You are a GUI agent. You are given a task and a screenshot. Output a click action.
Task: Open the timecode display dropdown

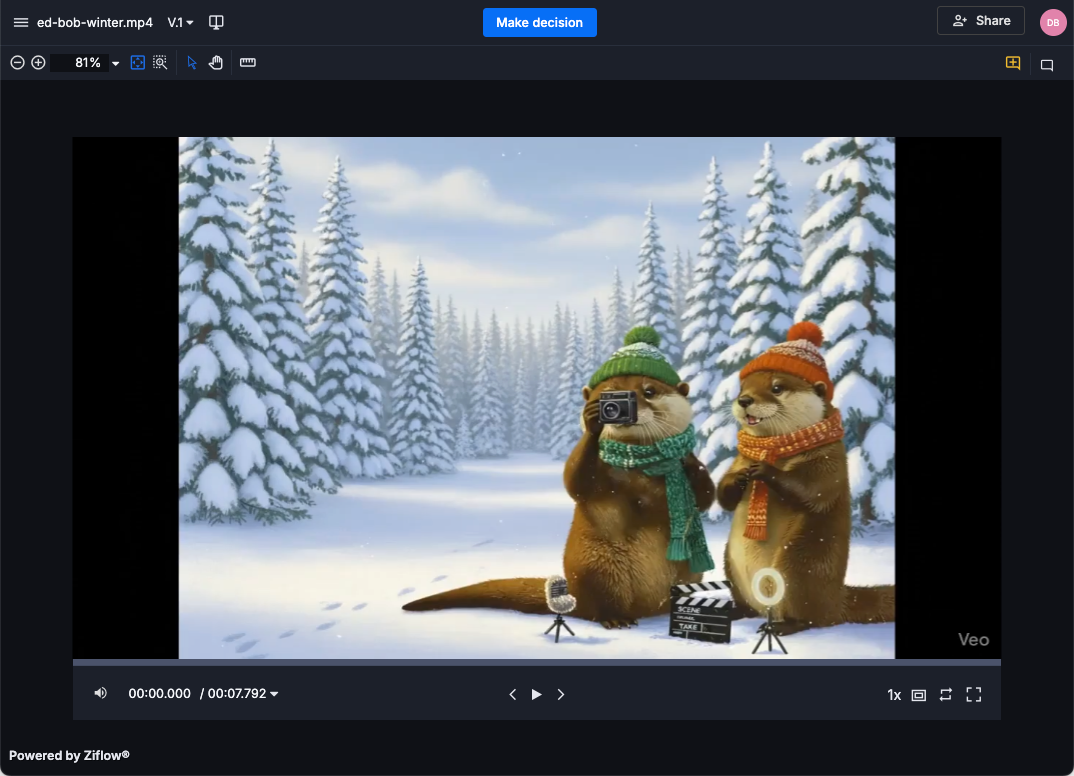pos(274,693)
